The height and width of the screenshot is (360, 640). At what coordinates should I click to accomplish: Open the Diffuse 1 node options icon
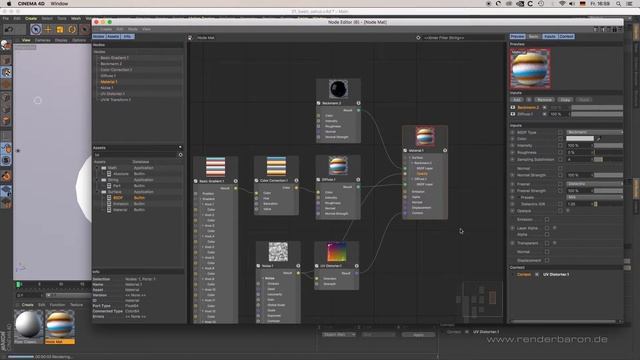(x=358, y=180)
